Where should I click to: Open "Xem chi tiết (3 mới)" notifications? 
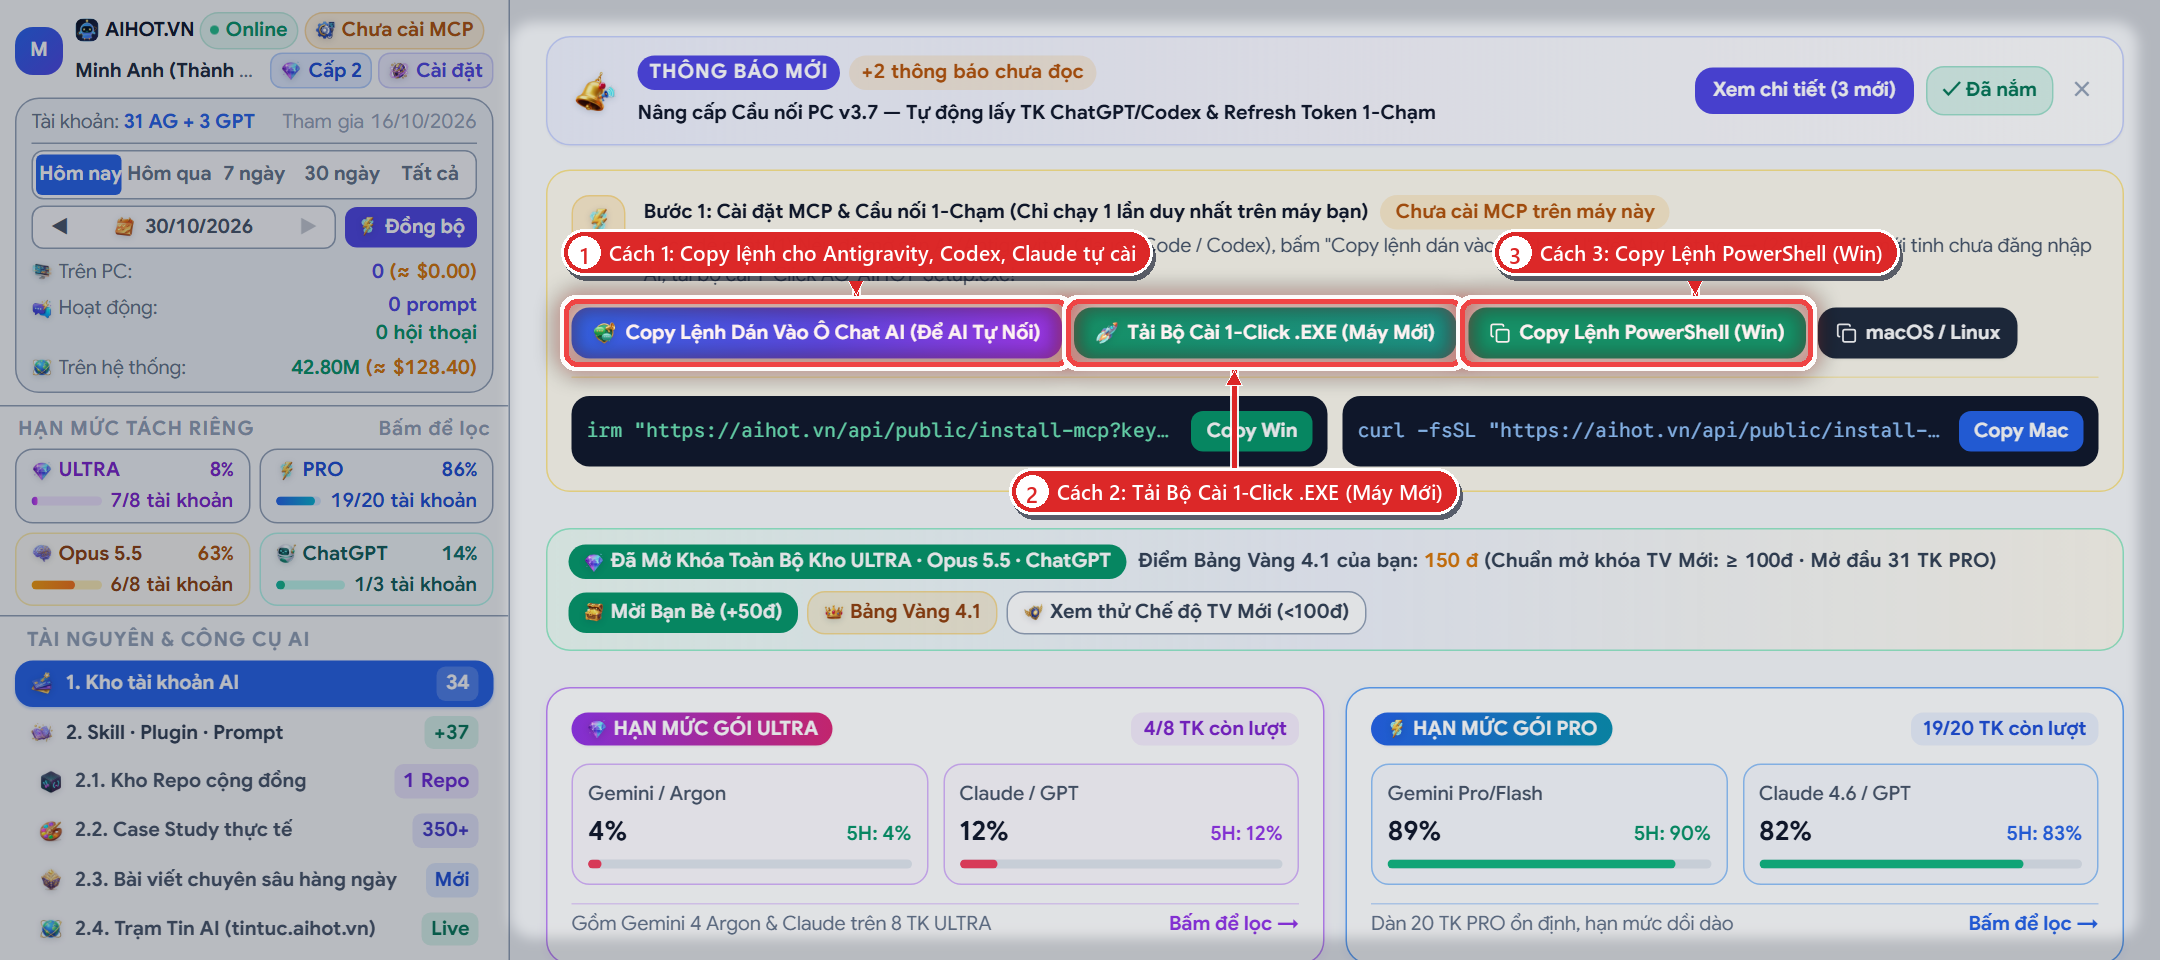1804,90
